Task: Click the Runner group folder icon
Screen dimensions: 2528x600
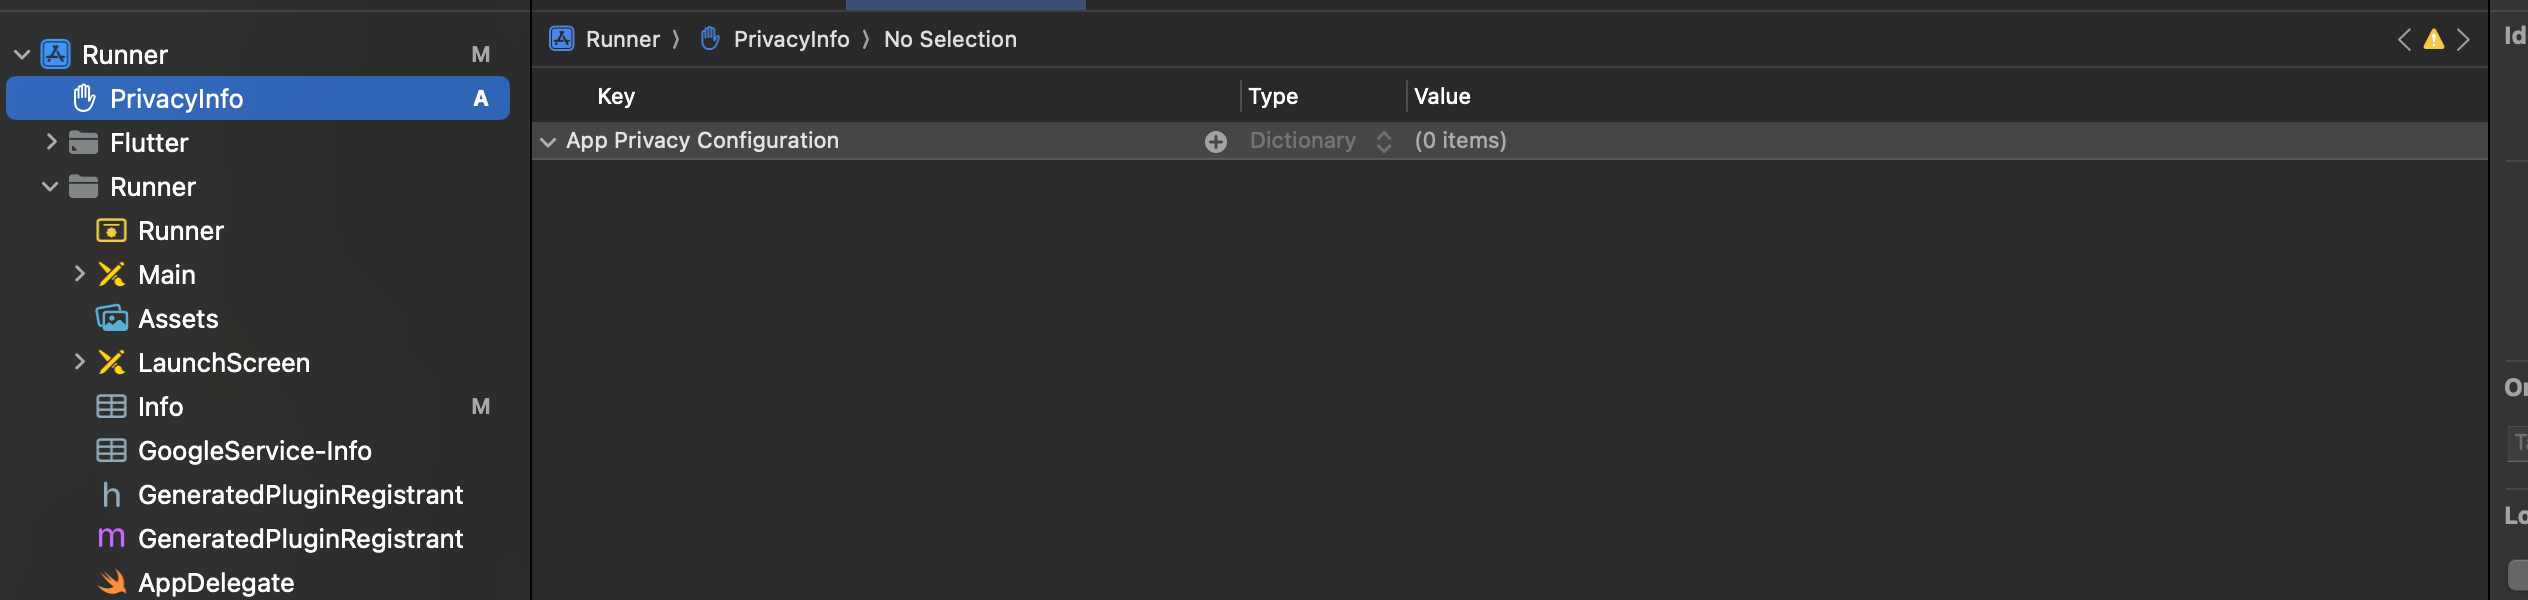Action: coord(84,186)
